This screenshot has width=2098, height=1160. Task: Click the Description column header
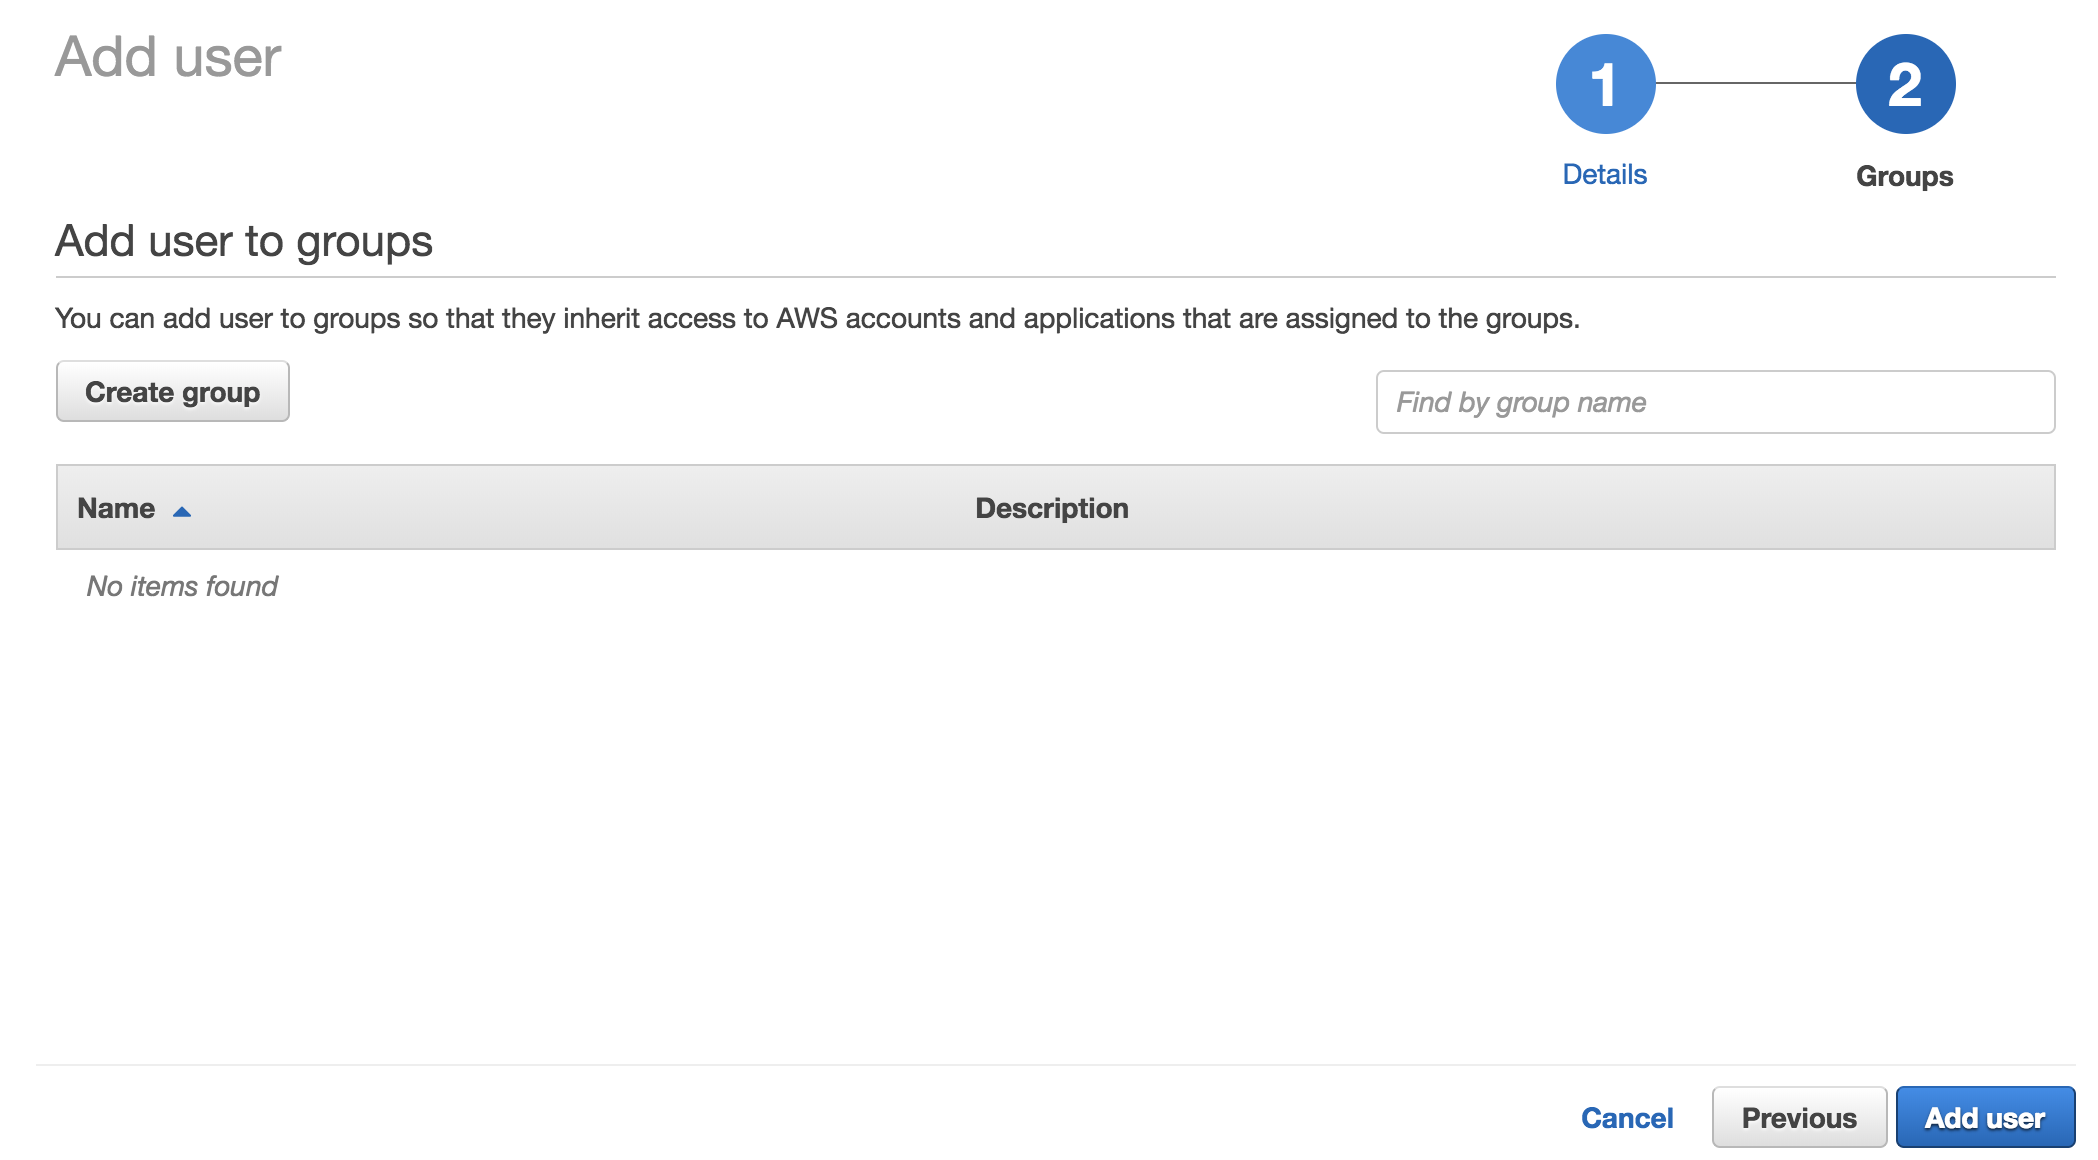click(1051, 508)
